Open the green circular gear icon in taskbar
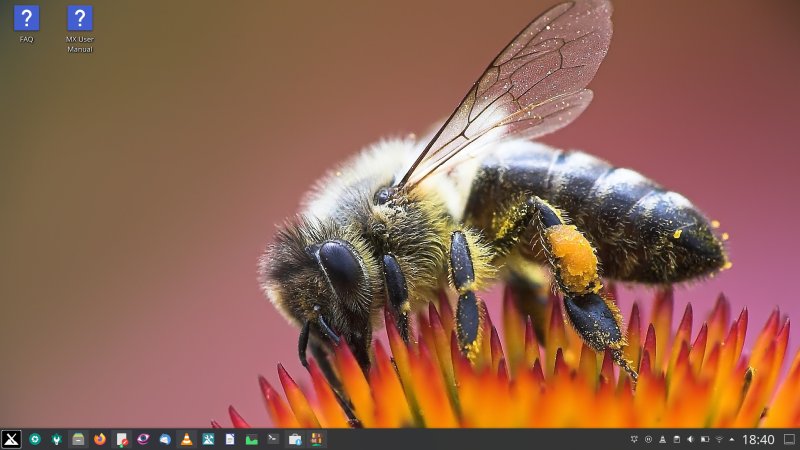800x450 pixels. pyautogui.click(x=35, y=439)
